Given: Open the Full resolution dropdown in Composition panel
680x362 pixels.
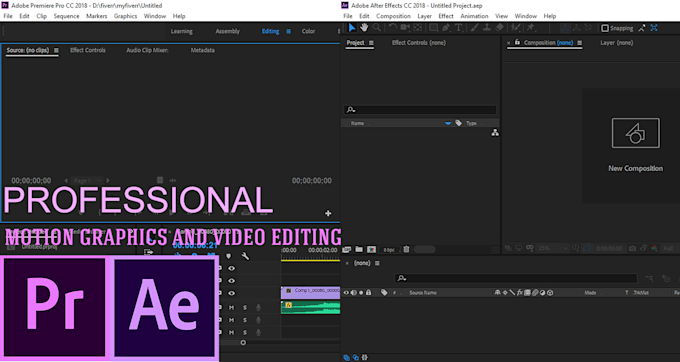Looking at the screenshot, I should click(x=670, y=248).
